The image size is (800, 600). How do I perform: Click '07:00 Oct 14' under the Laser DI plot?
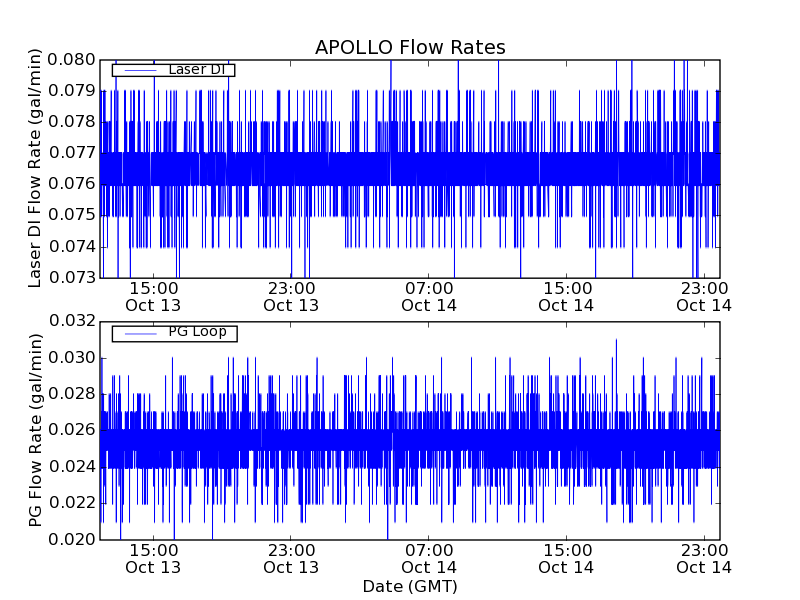[429, 297]
